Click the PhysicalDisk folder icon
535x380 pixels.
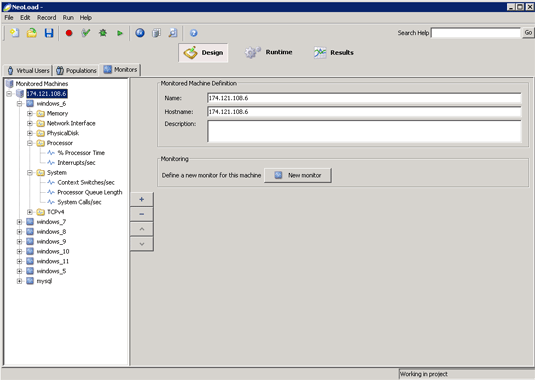(41, 133)
